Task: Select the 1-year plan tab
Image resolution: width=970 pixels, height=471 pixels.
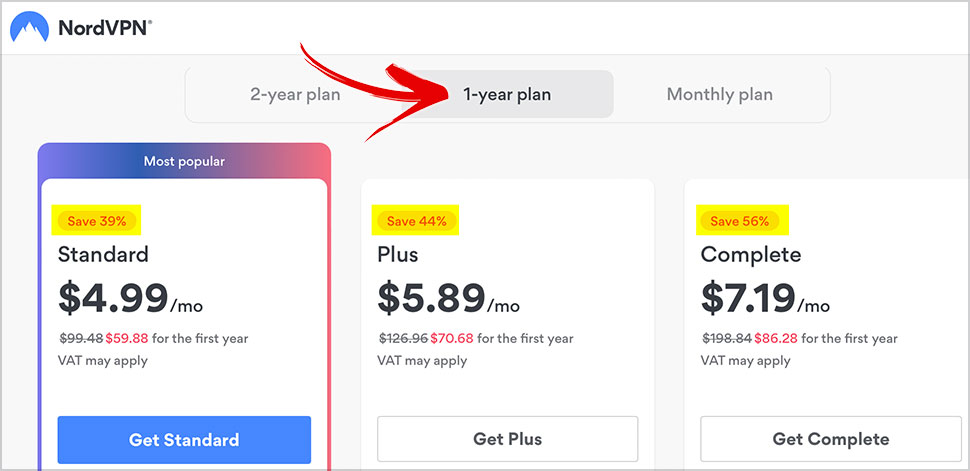Action: click(507, 95)
